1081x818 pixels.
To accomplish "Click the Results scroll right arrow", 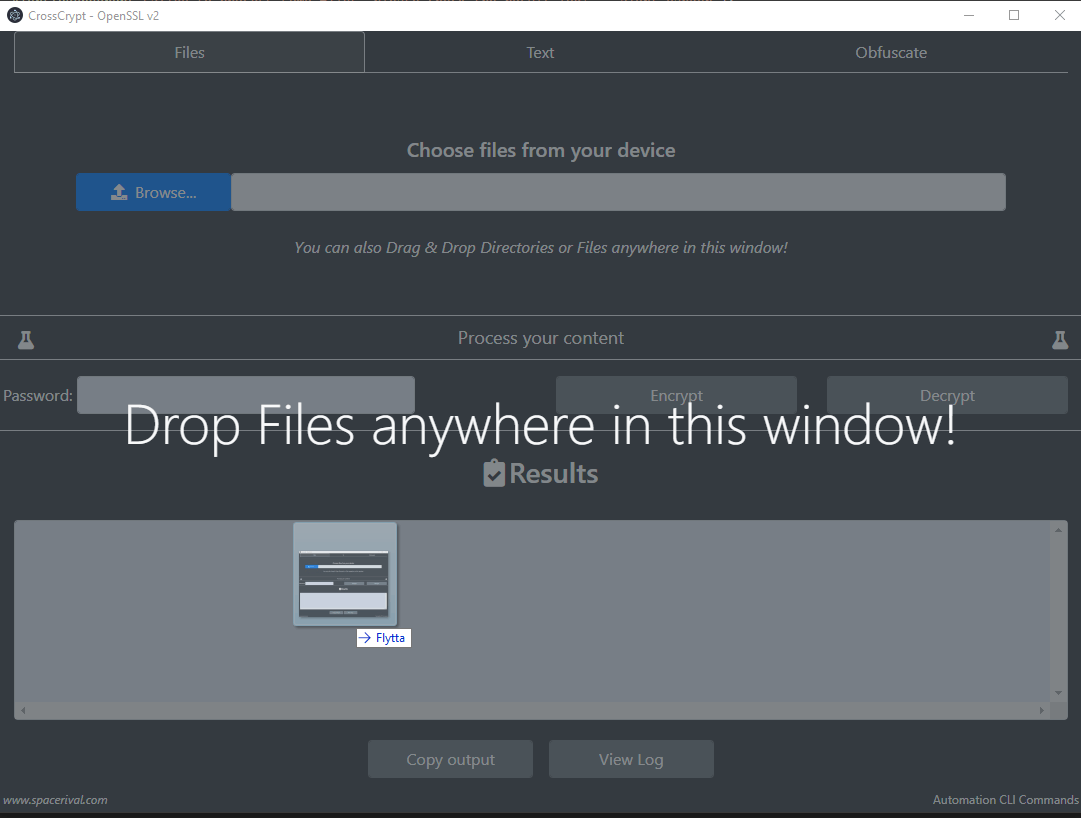I will 1042,710.
